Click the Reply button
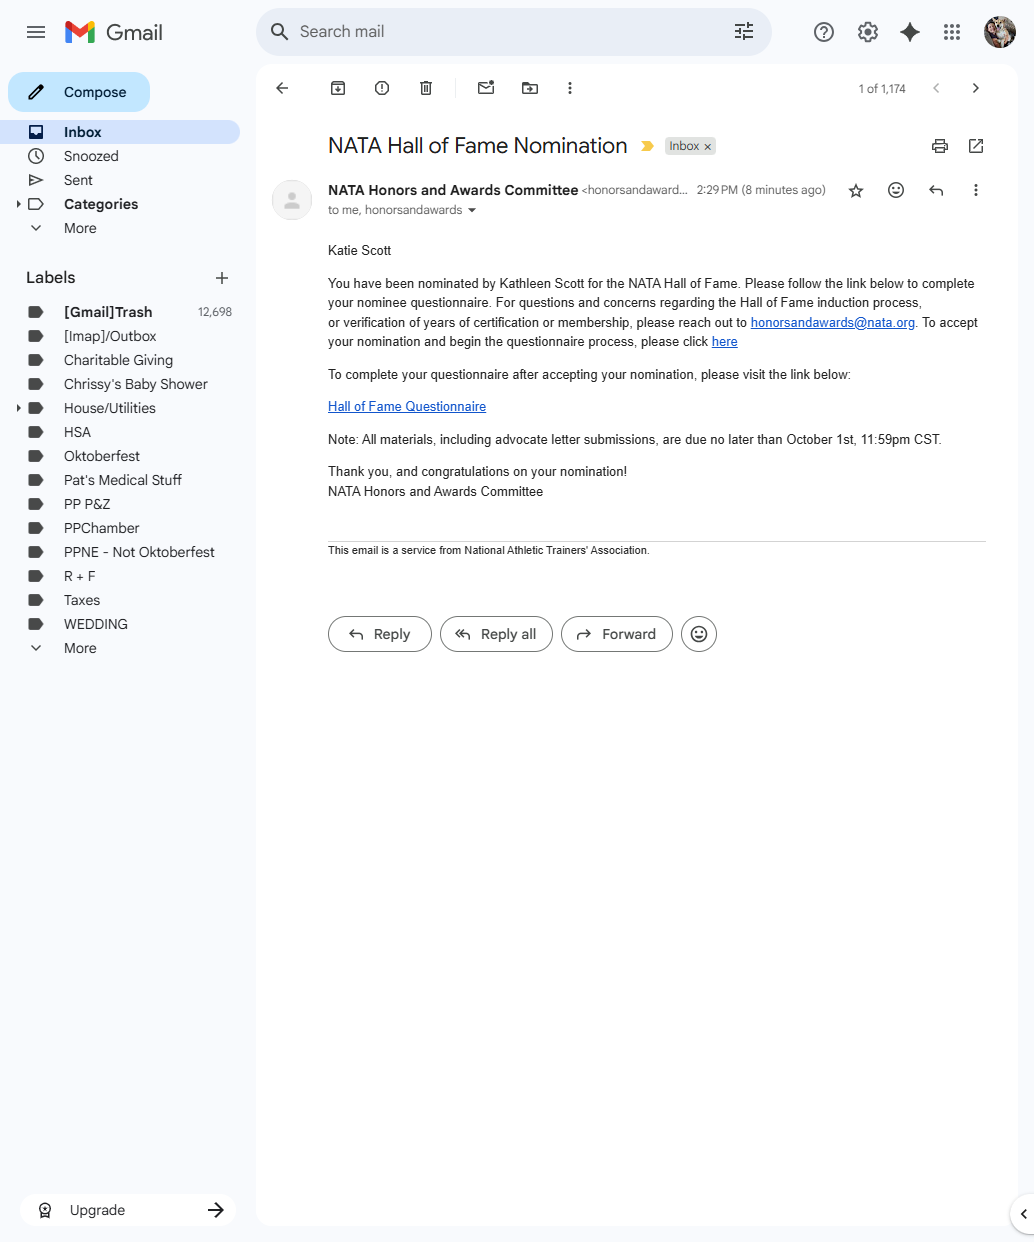This screenshot has height=1242, width=1034. [x=380, y=634]
